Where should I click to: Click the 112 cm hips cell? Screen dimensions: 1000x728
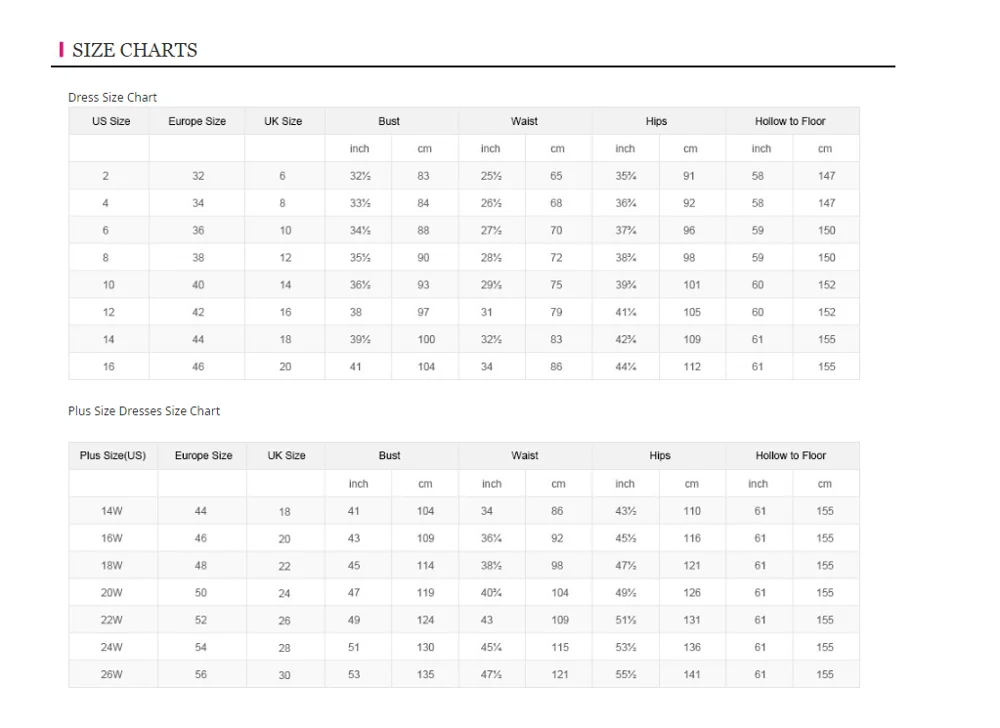point(692,367)
